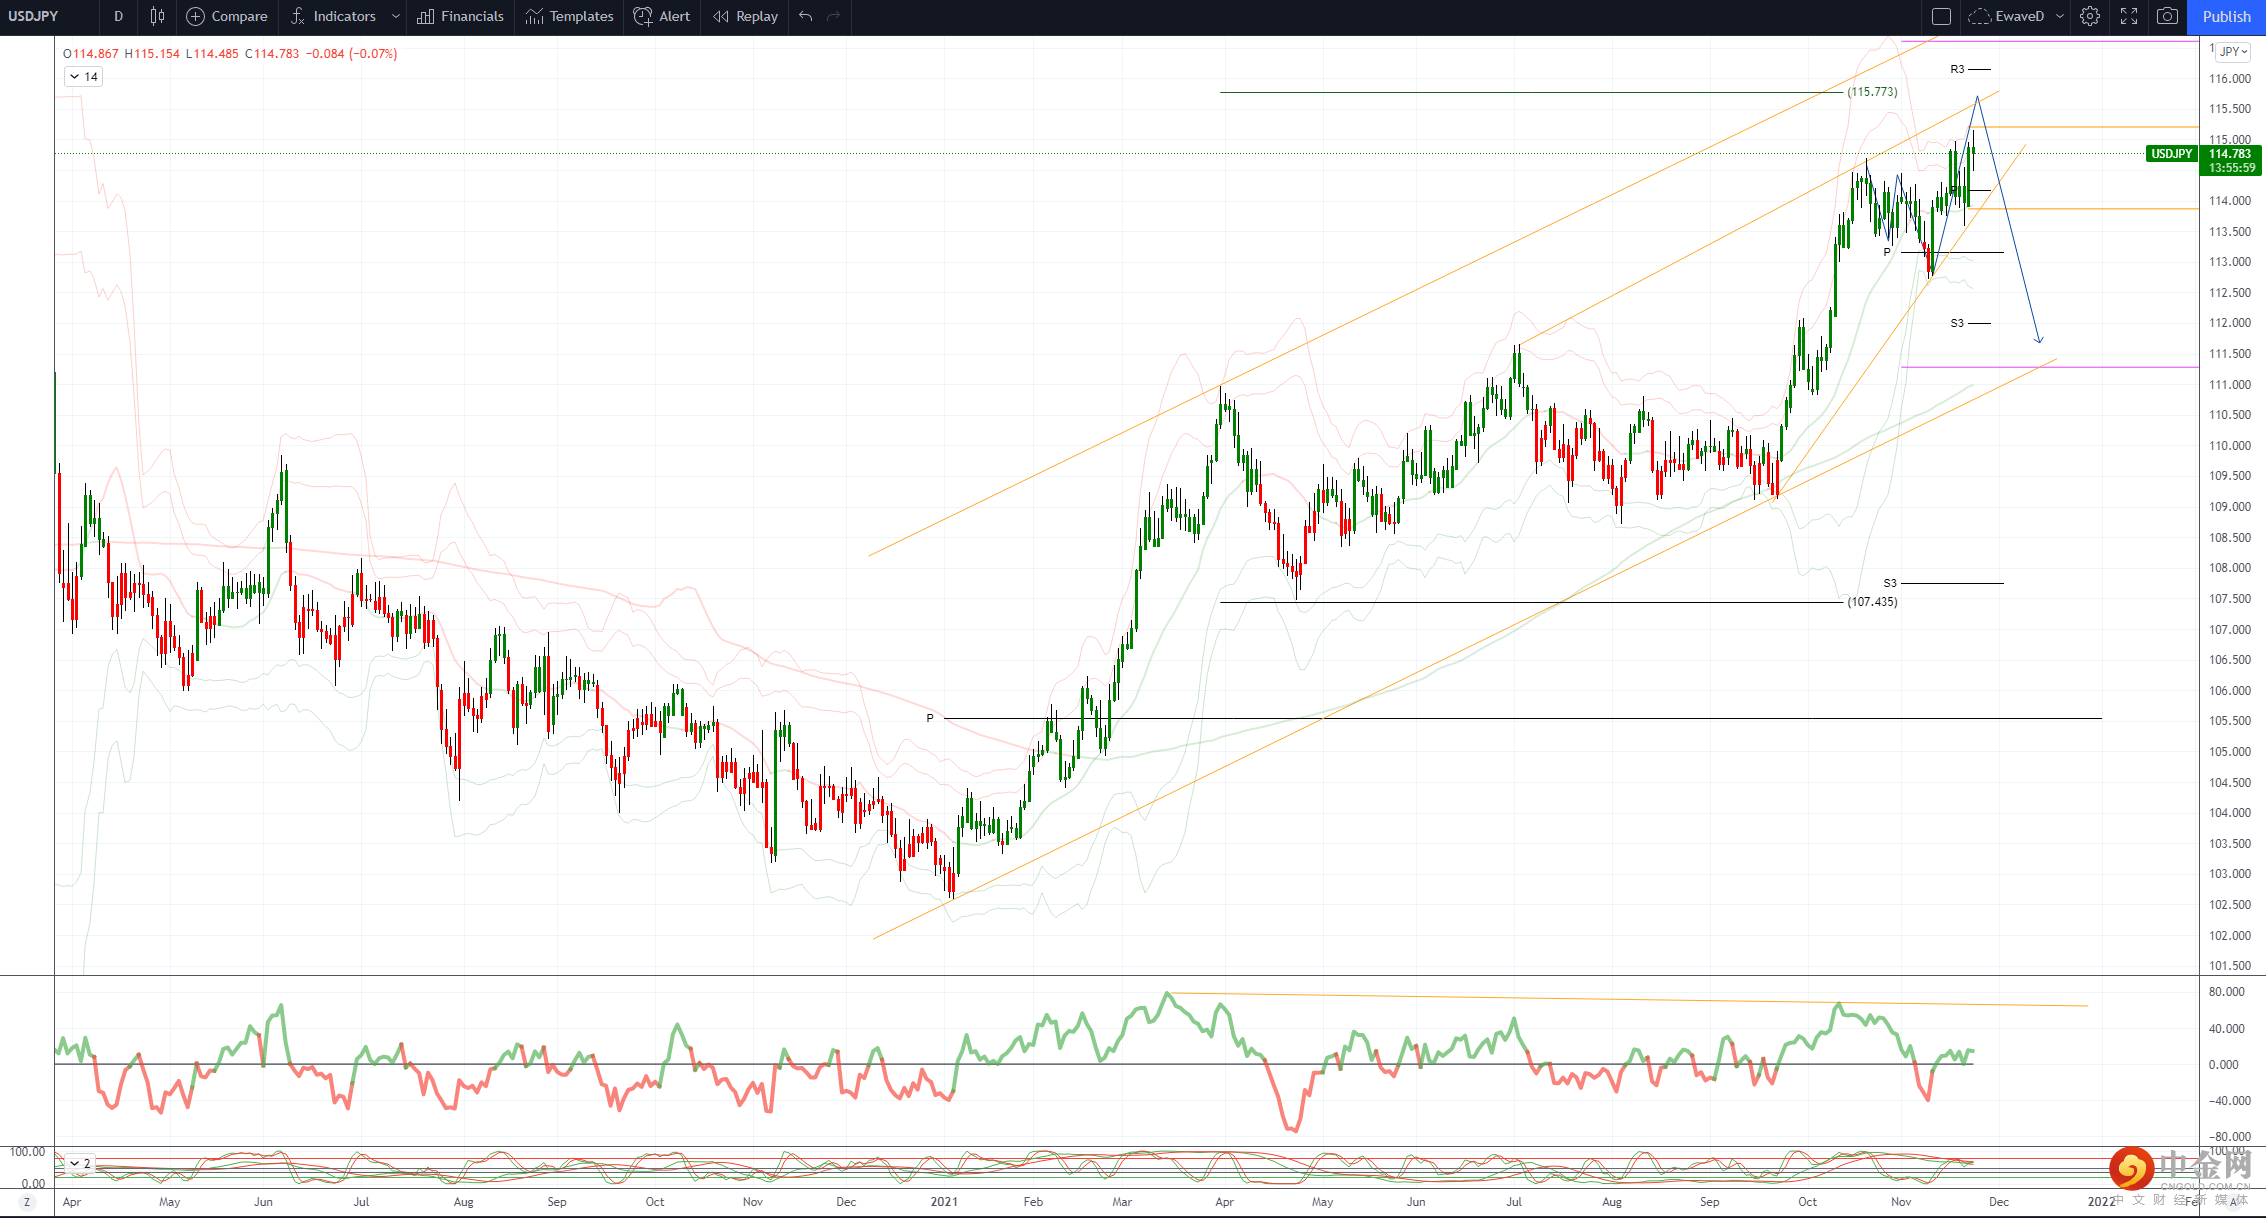Open the Financials menu

(461, 16)
